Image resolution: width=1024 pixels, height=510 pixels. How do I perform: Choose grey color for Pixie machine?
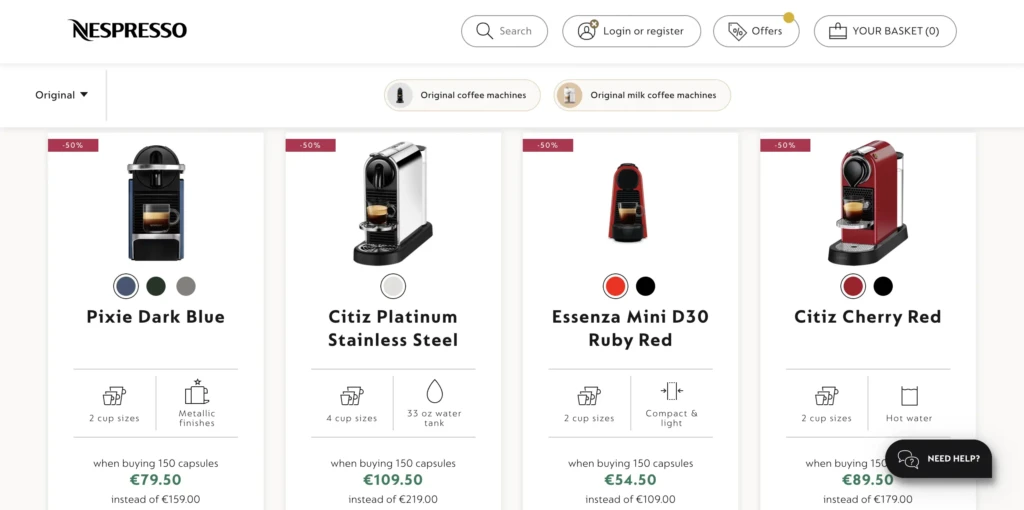186,287
